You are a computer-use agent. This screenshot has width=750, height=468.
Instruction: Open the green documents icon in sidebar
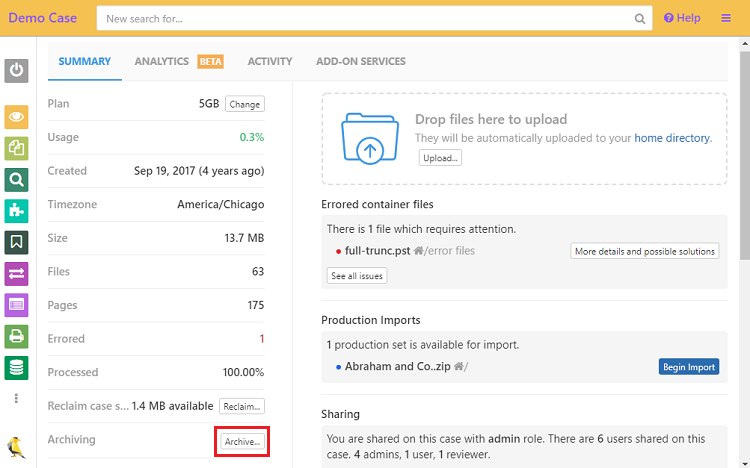(x=17, y=148)
